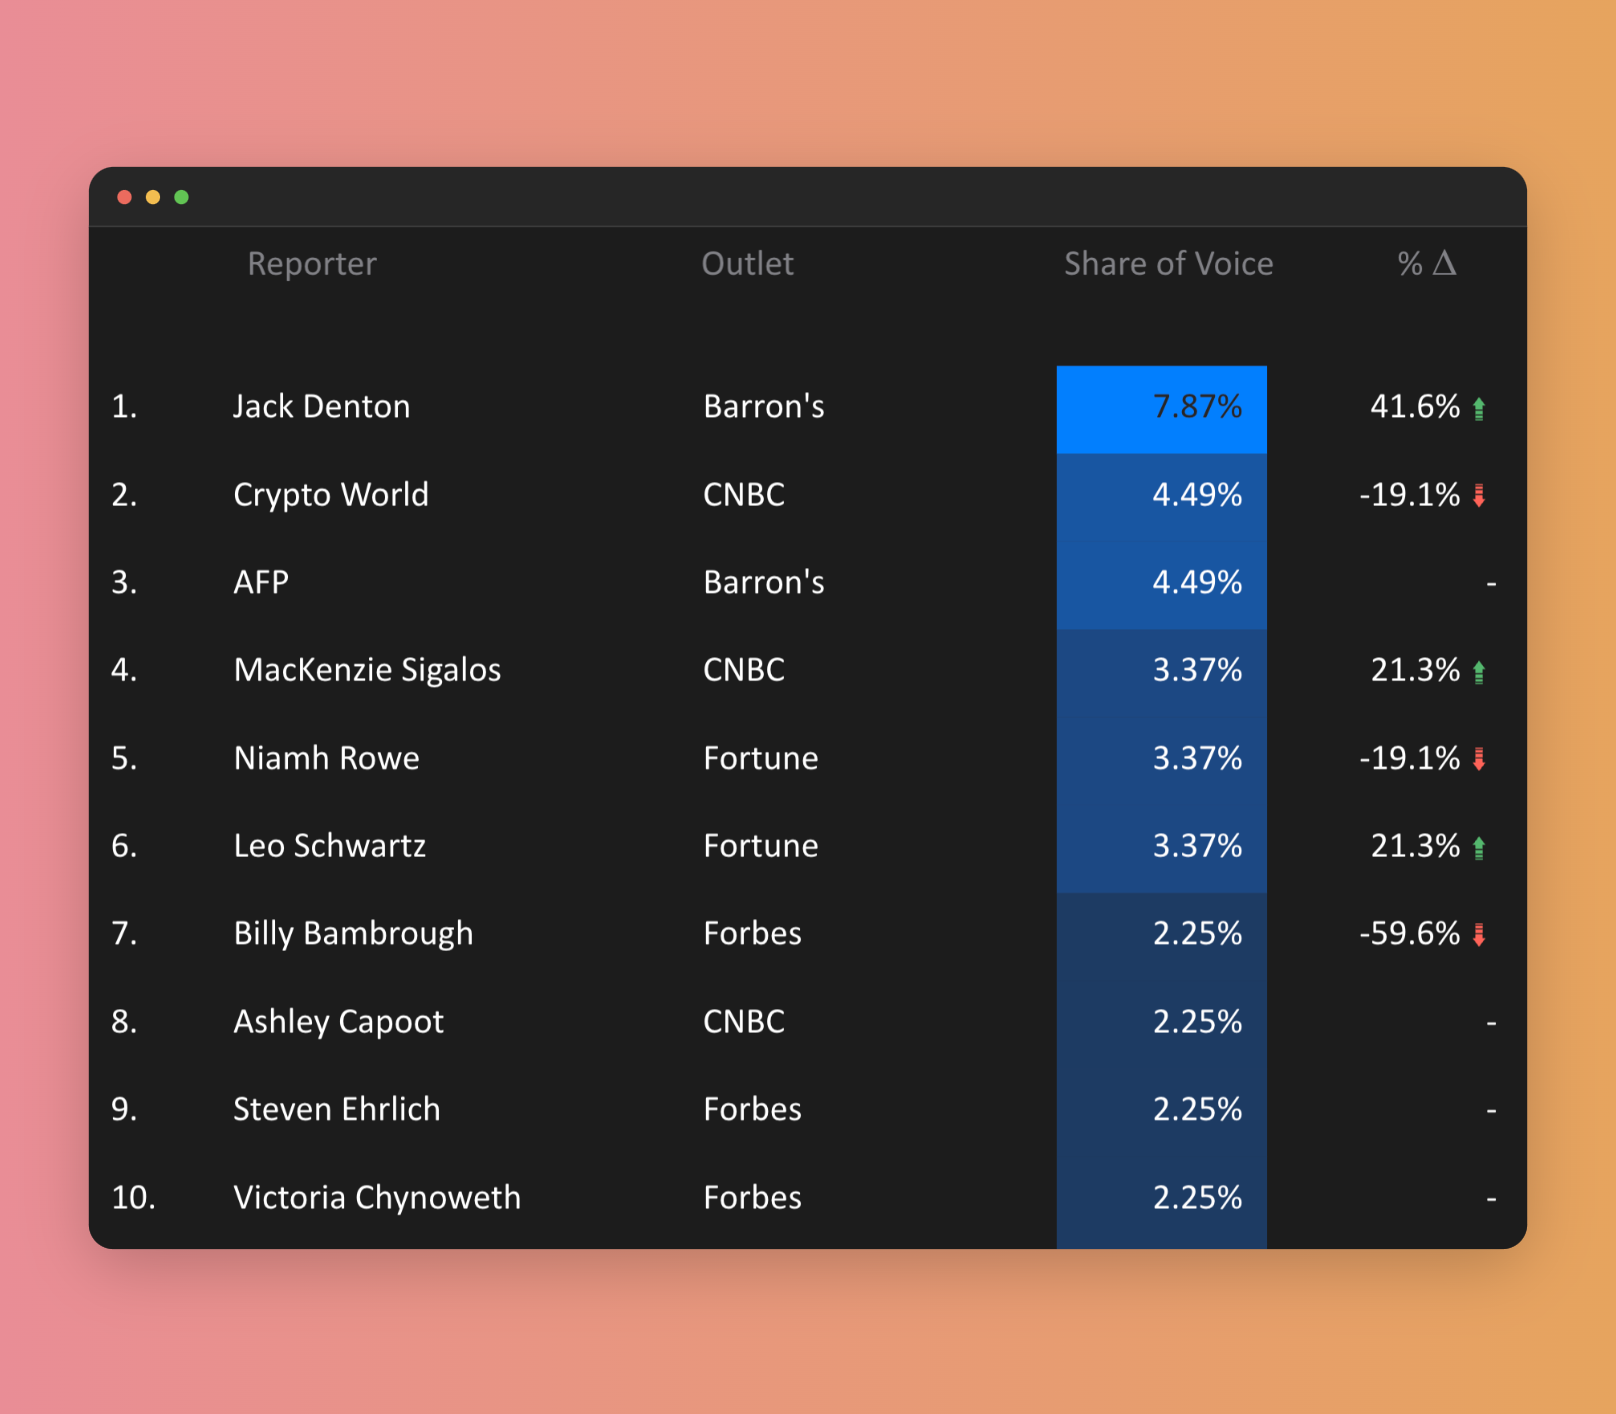
Task: Click red down arrow next to -59.6%
Action: (x=1479, y=934)
